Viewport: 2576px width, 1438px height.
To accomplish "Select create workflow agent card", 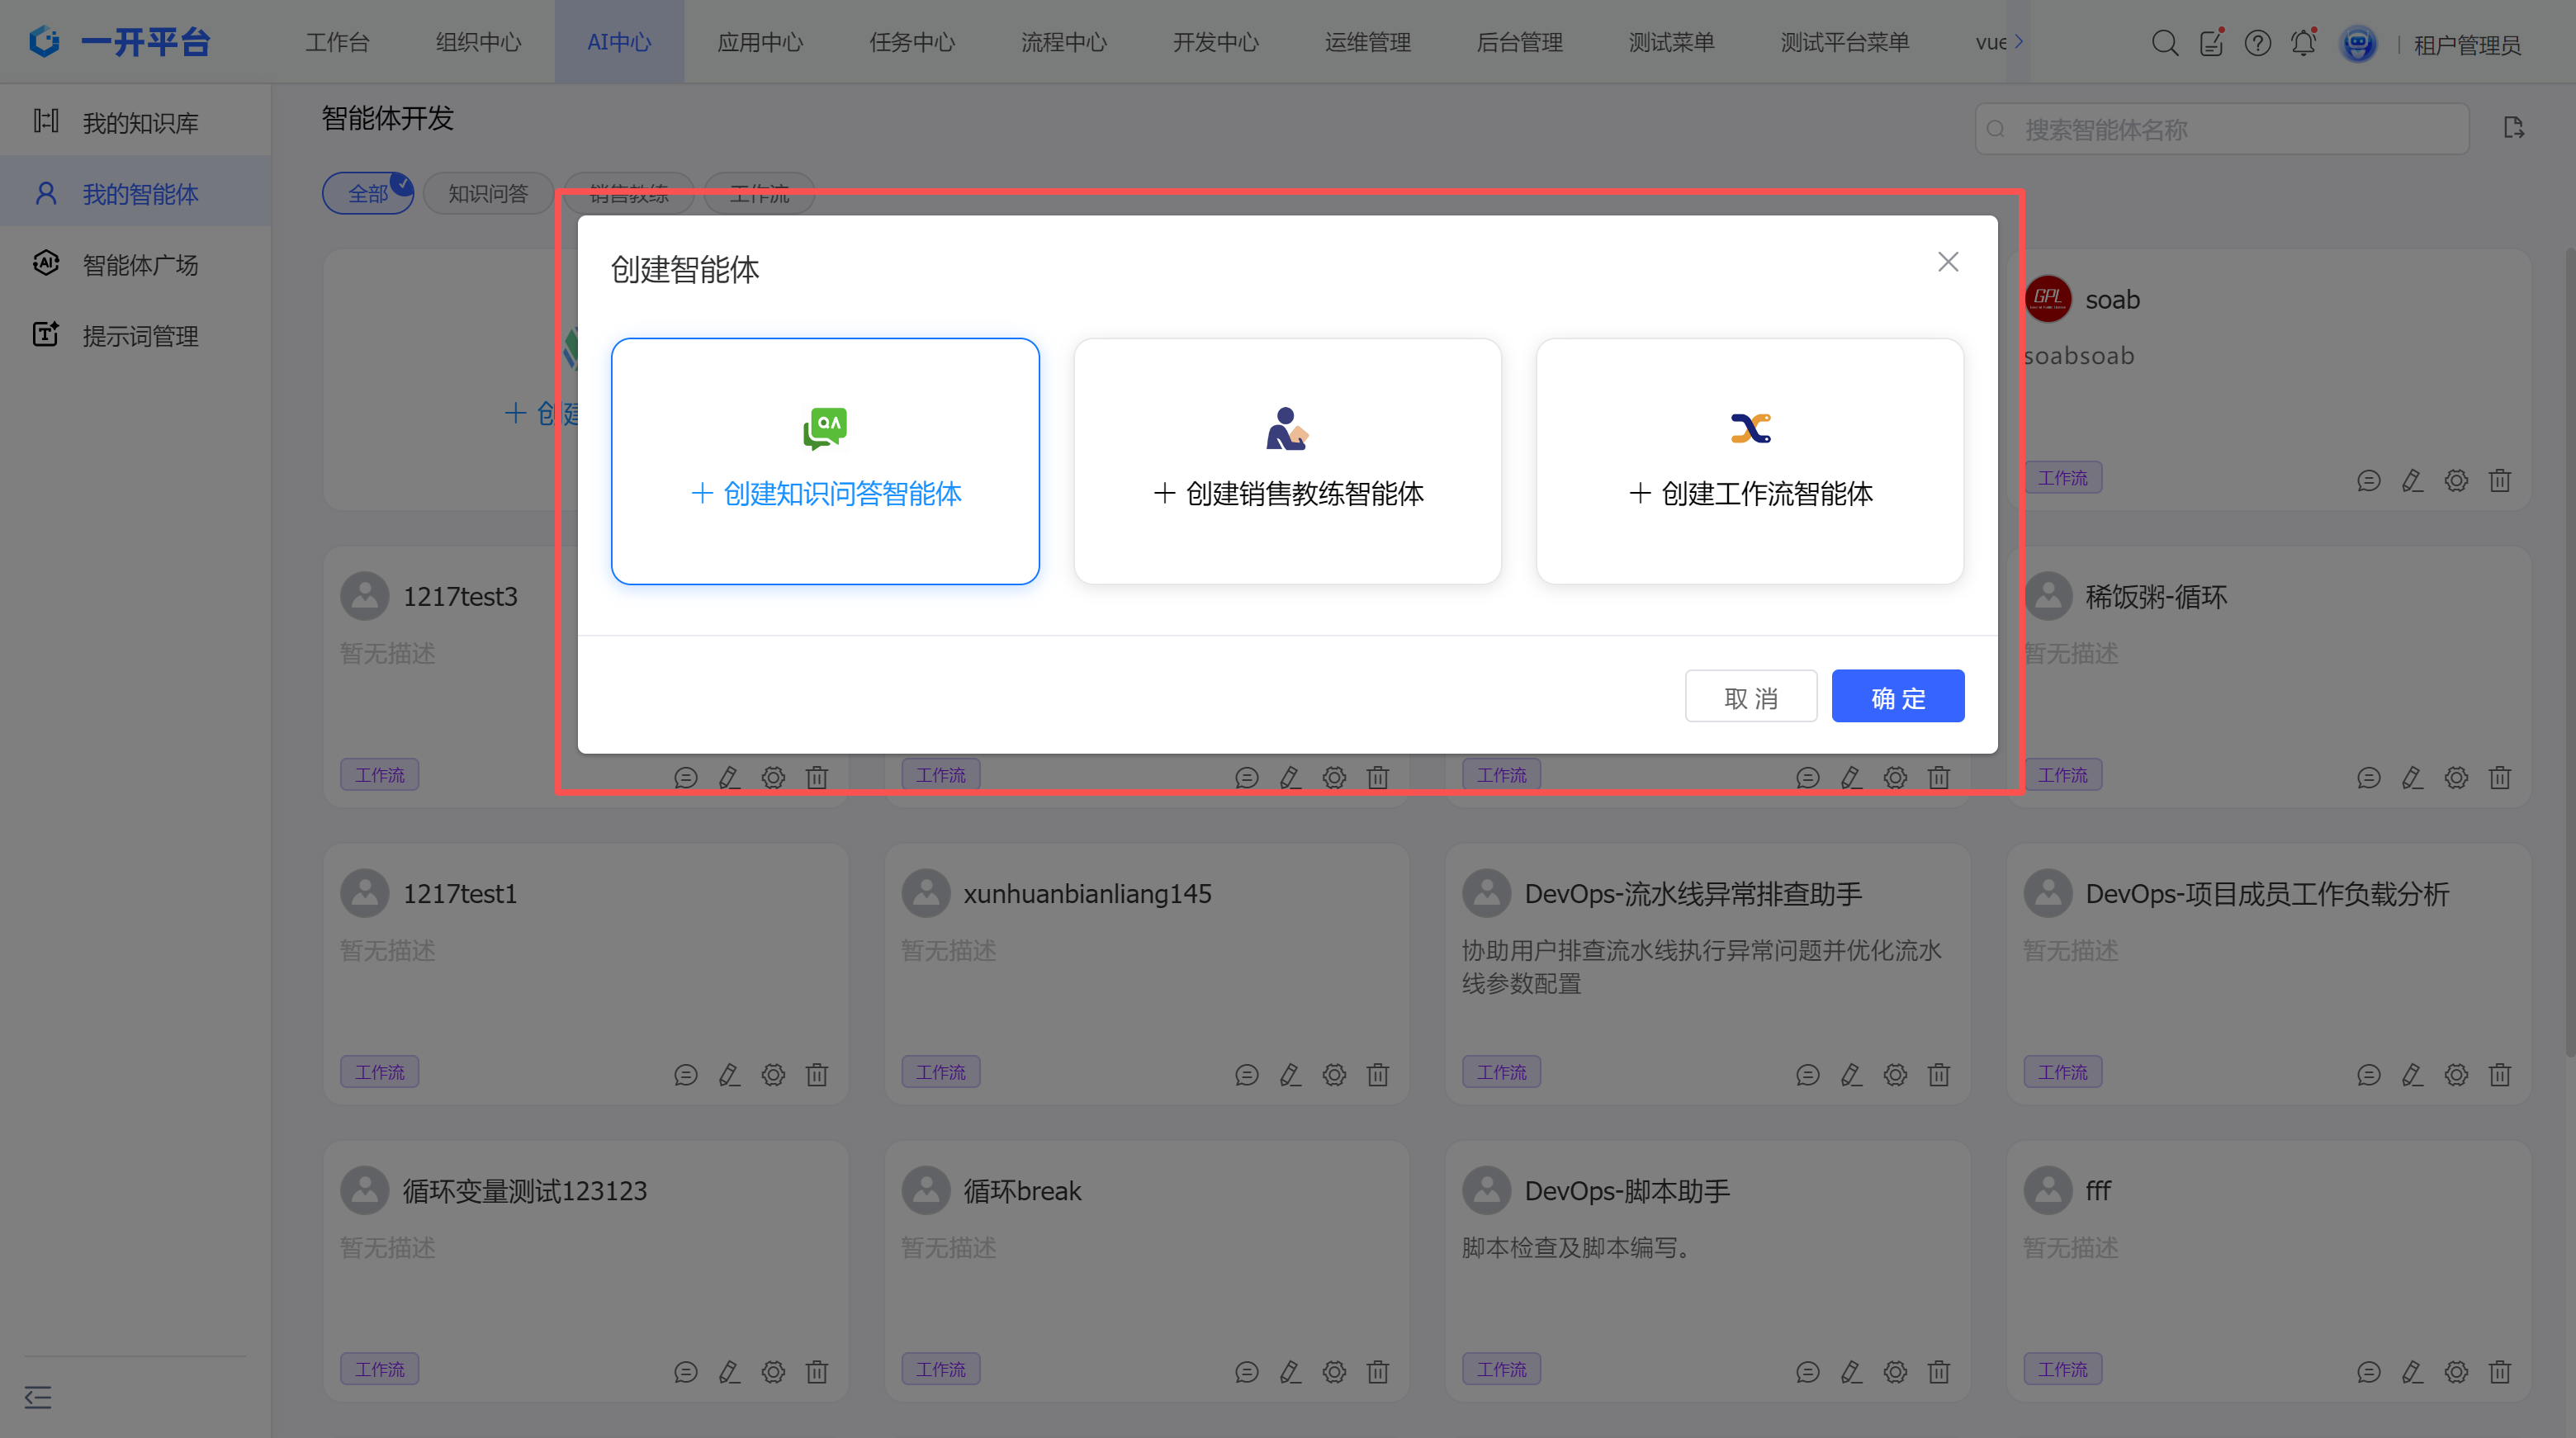I will tap(1749, 461).
